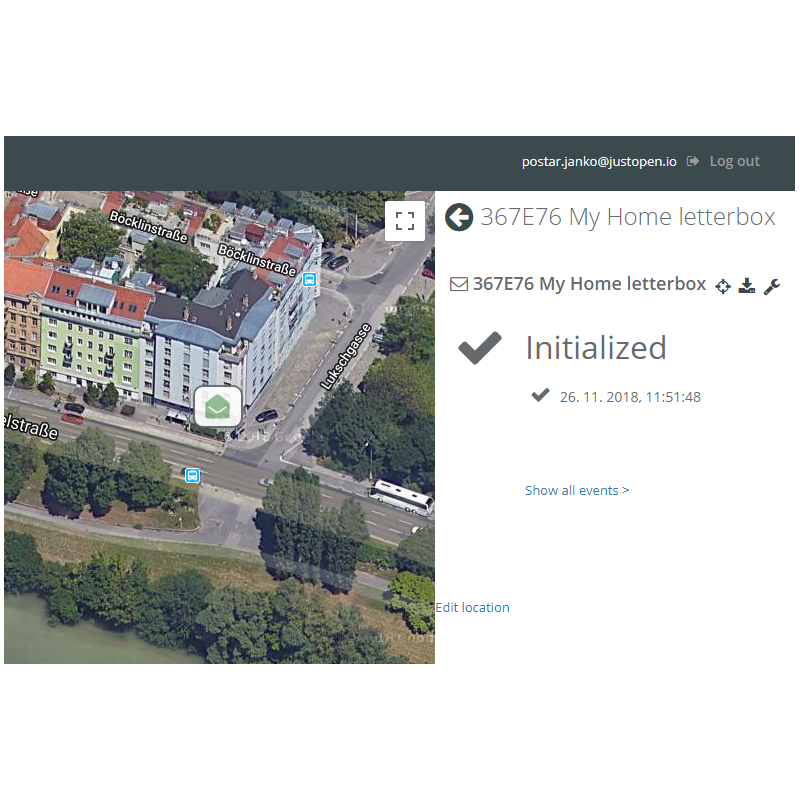
Task: Open Show all events
Action: click(577, 490)
